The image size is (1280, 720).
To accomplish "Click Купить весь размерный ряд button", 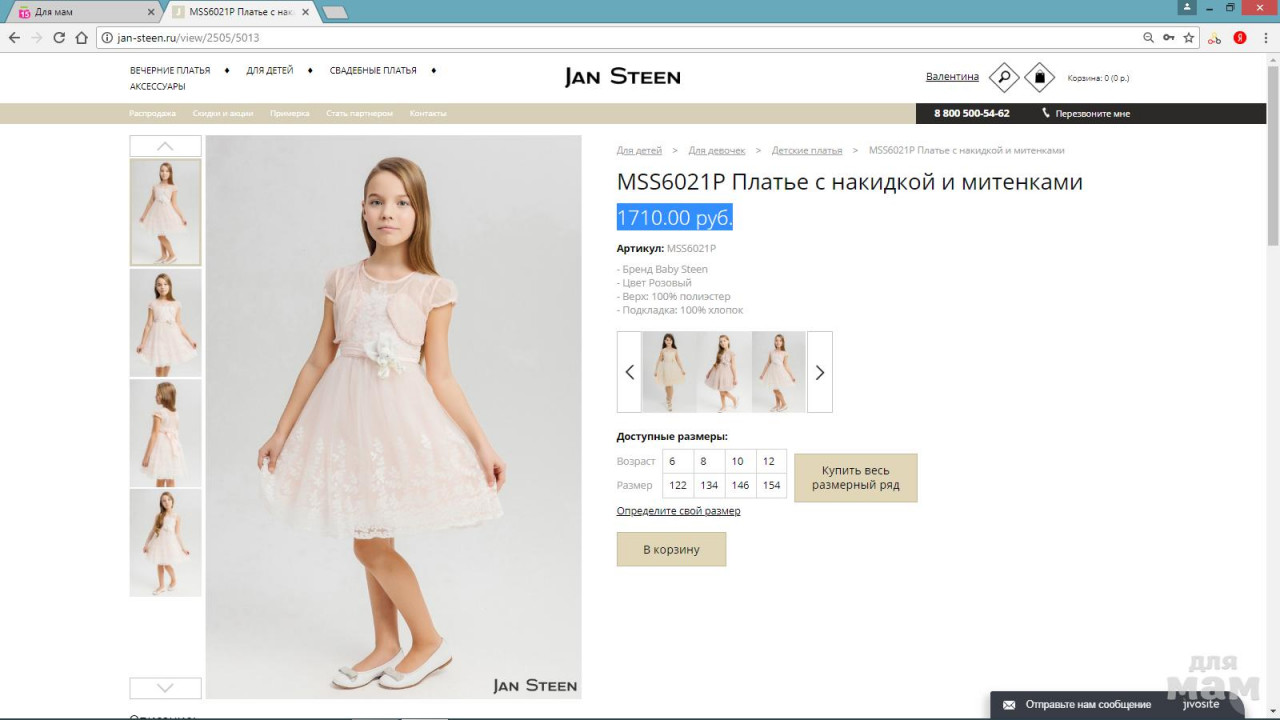I will click(x=855, y=478).
